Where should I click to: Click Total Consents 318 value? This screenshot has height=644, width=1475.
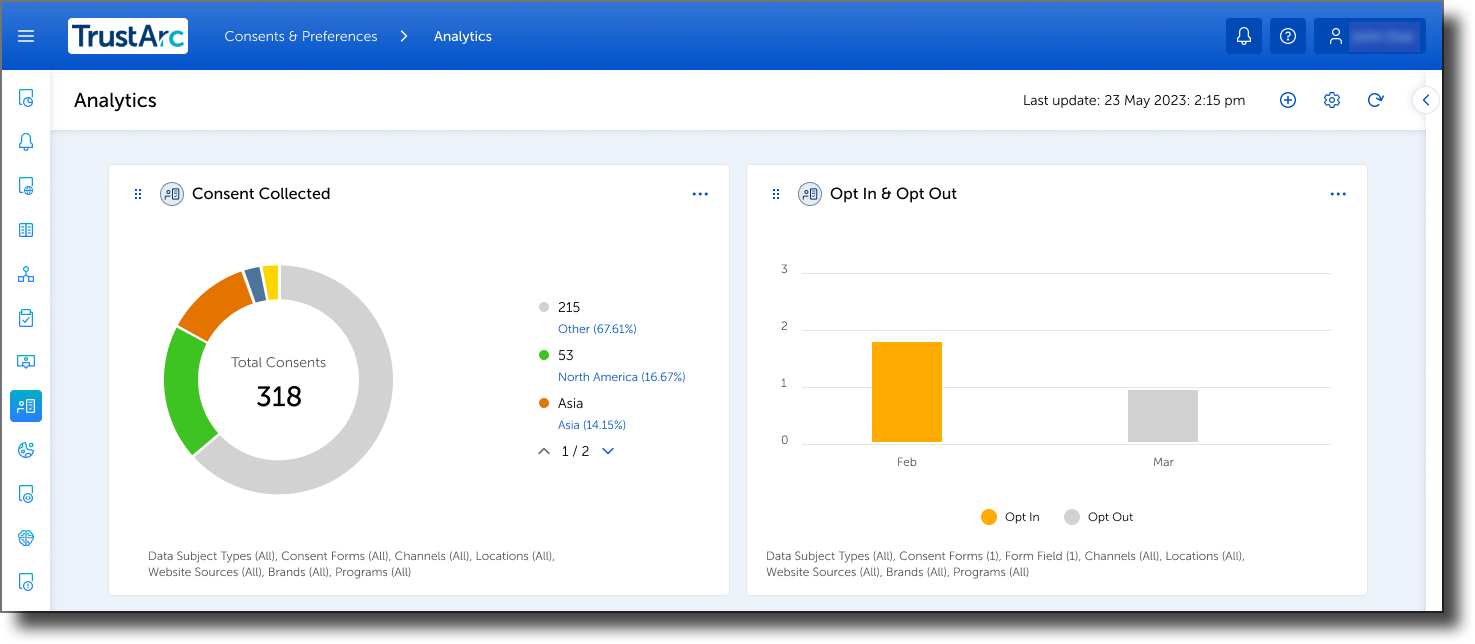[x=279, y=397]
